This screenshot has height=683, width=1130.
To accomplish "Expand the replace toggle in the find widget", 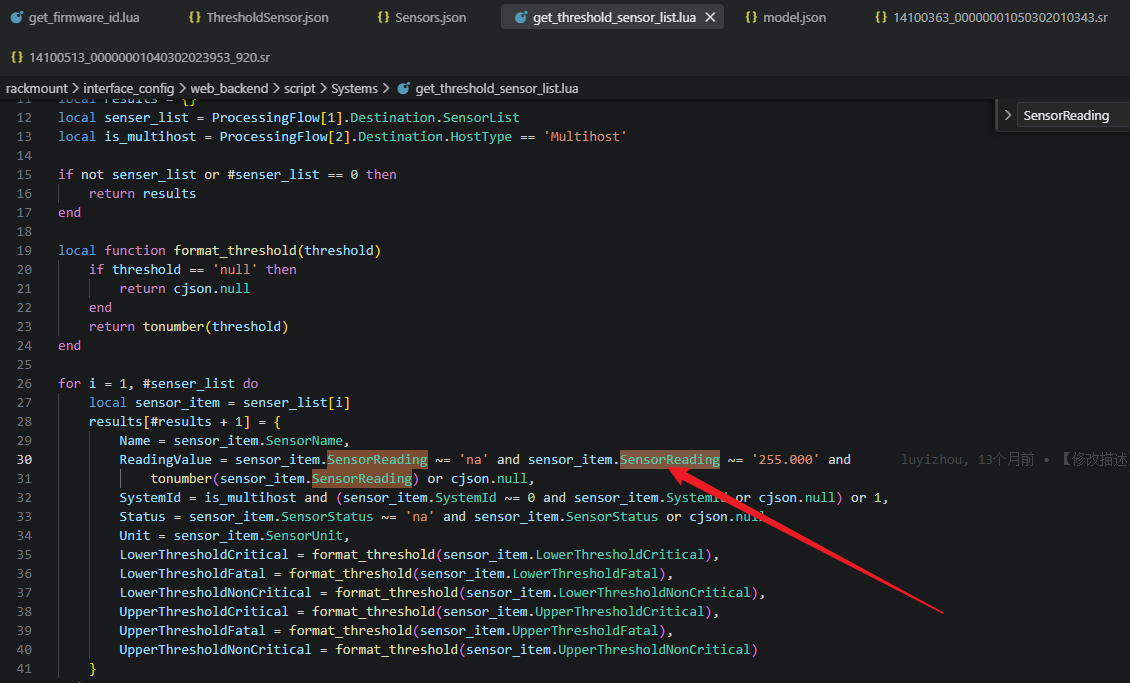I will point(1007,115).
